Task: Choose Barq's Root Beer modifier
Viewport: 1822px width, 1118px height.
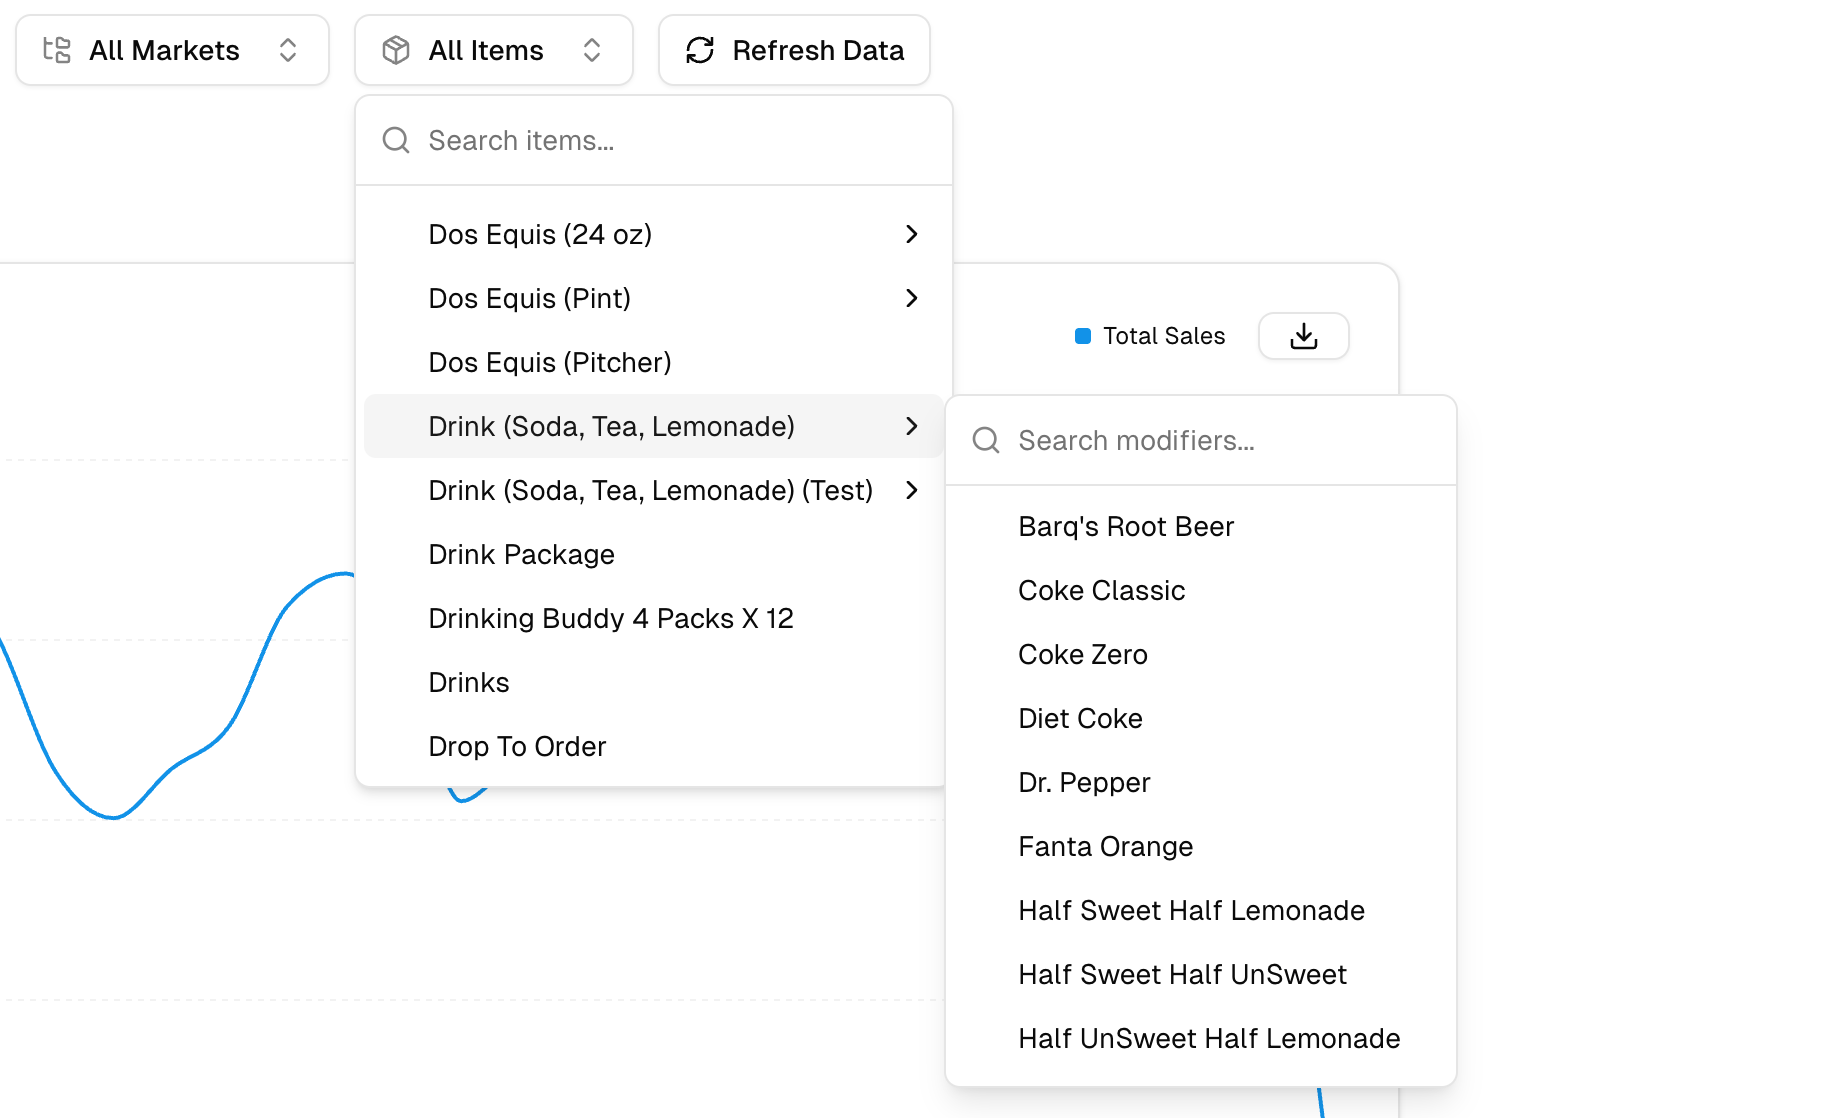Action: click(x=1201, y=526)
